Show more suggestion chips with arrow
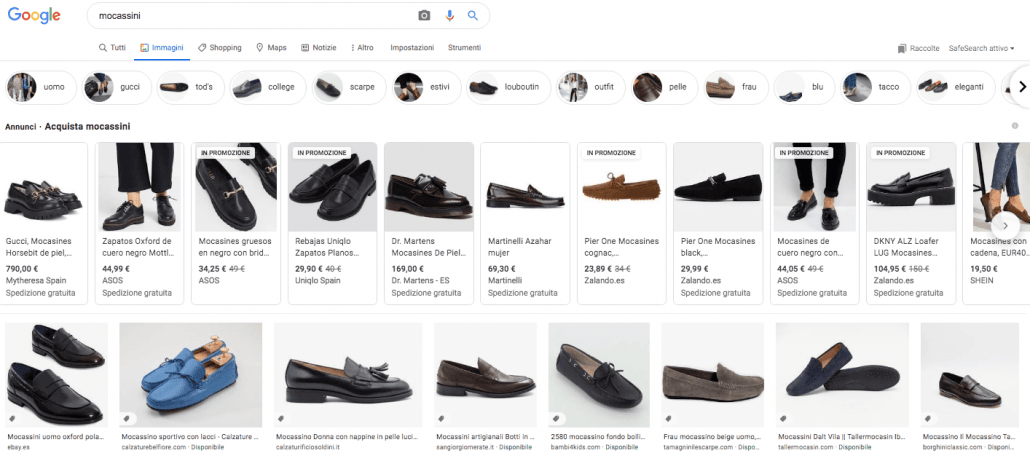The width and height of the screenshot is (1030, 461). (x=1021, y=87)
